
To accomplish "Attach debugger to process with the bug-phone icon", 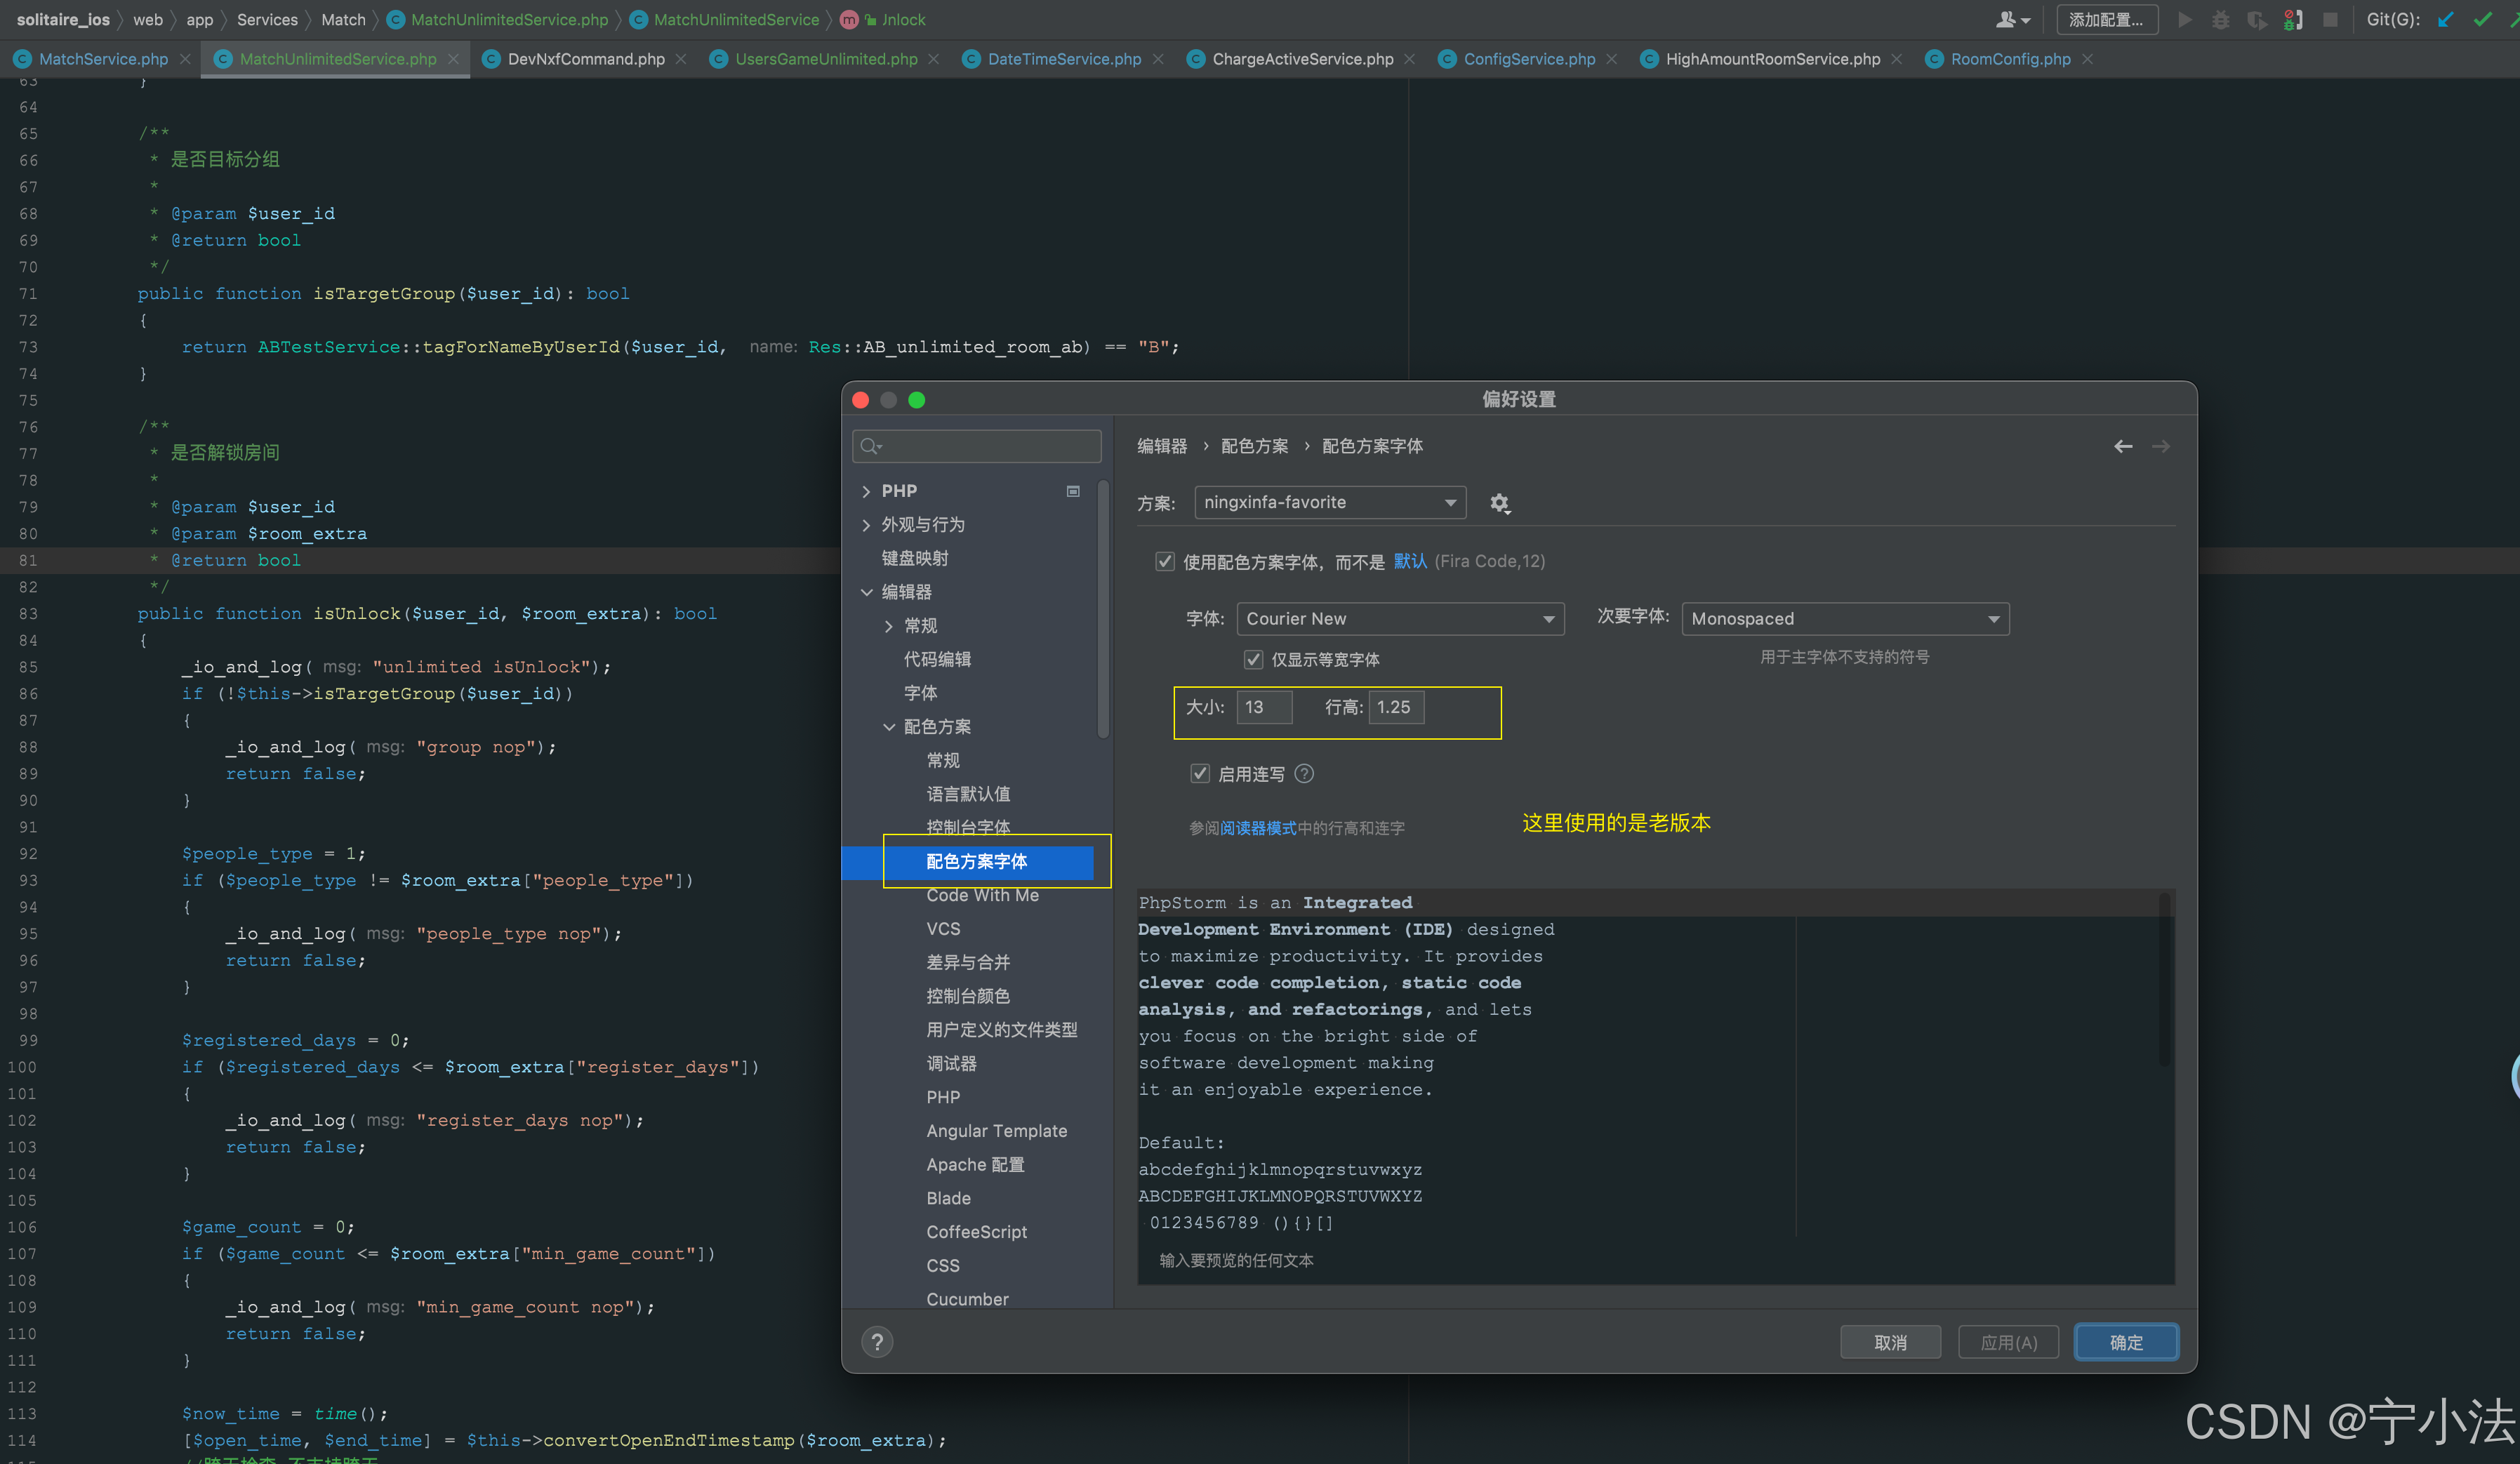I will tap(2293, 19).
